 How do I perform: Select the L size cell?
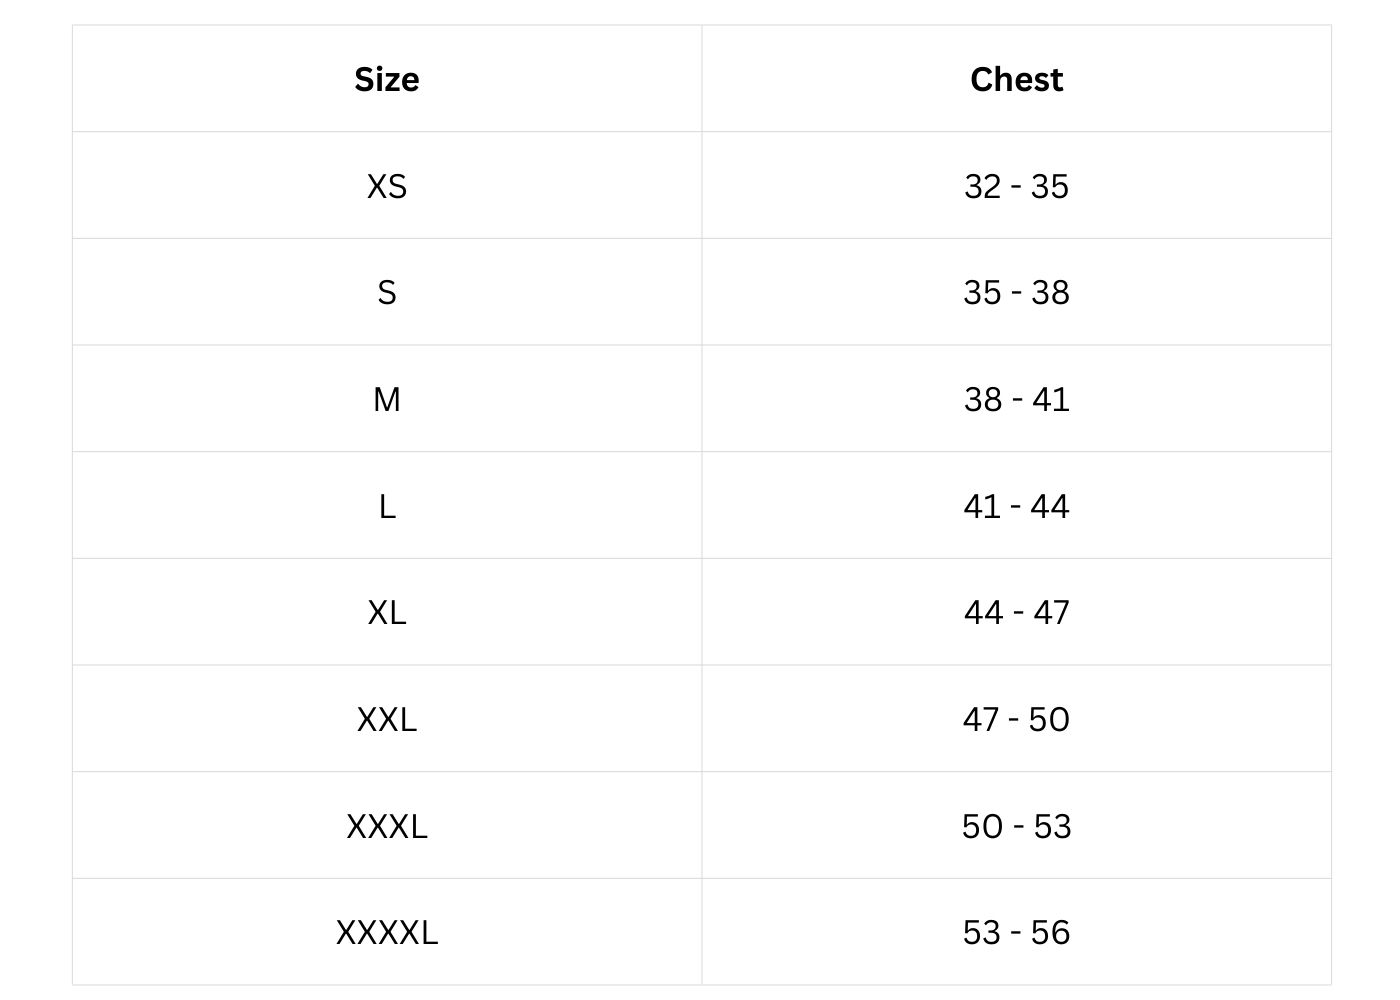click(387, 506)
